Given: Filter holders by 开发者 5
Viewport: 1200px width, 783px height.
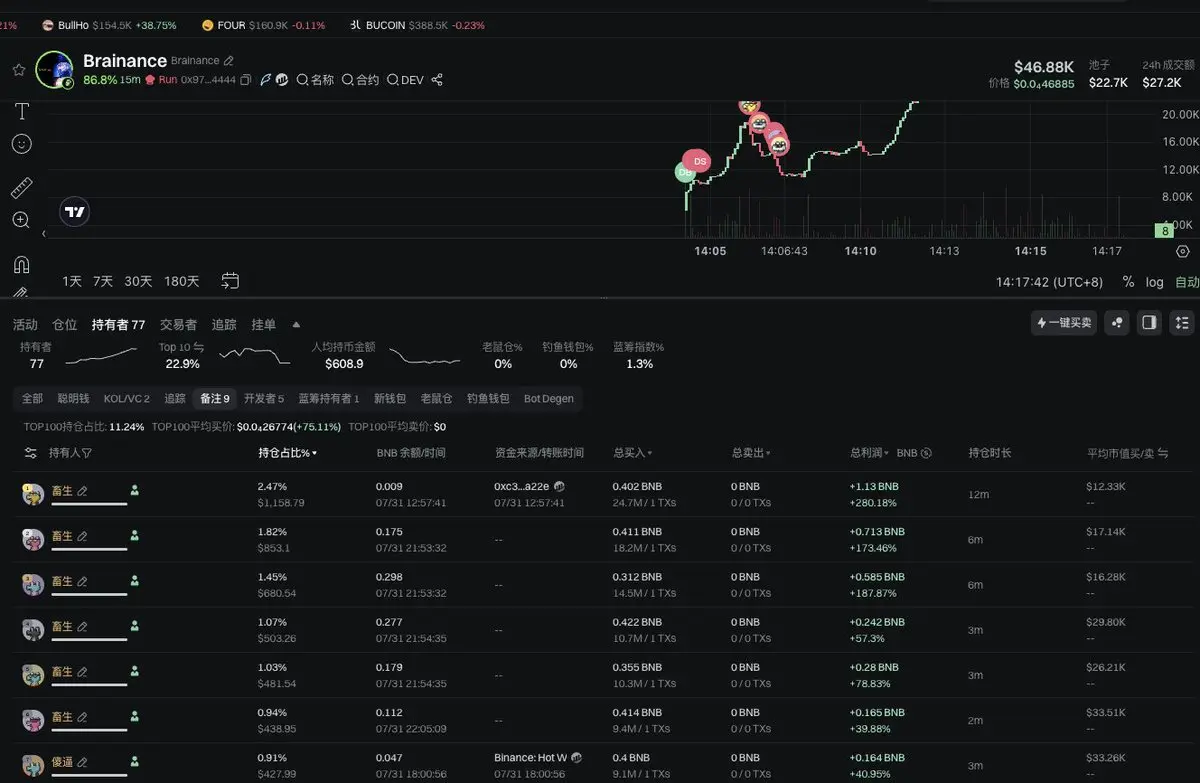Looking at the screenshot, I should coord(264,398).
